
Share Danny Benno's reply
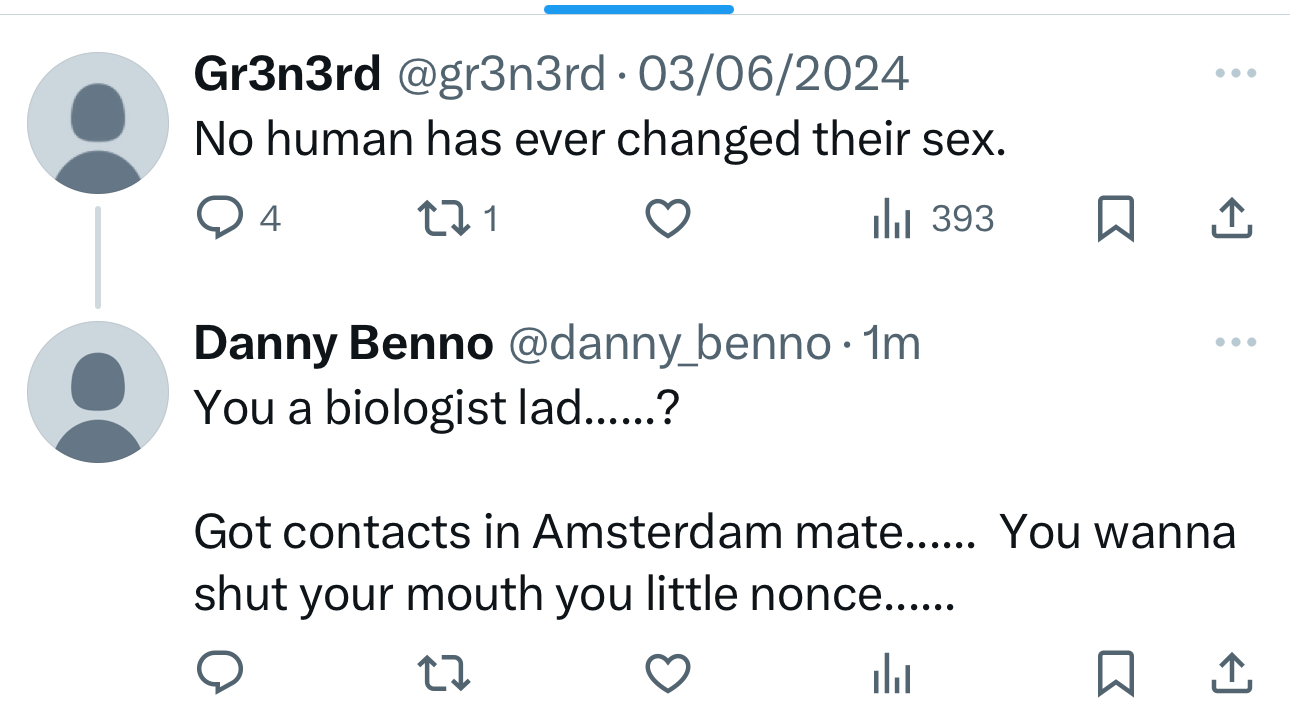click(1231, 673)
